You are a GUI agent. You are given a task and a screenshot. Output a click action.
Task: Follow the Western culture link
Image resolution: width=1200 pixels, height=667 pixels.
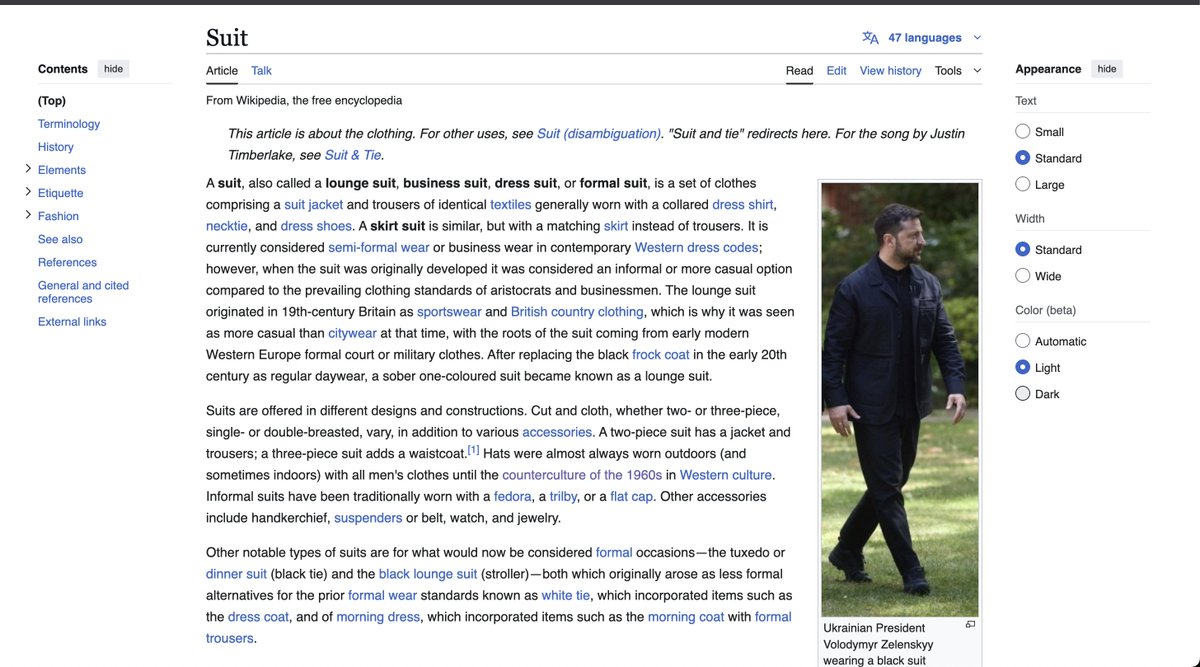pyautogui.click(x=726, y=475)
